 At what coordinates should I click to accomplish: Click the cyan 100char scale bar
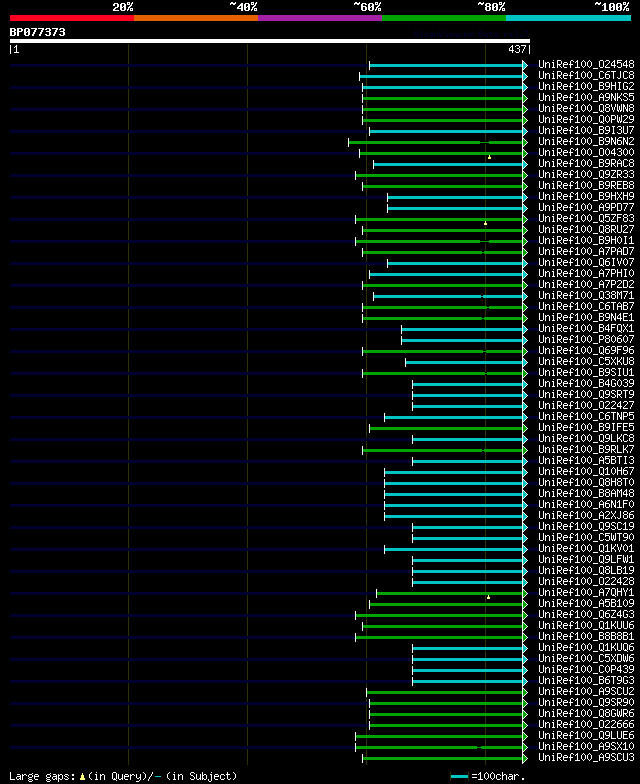tap(460, 776)
